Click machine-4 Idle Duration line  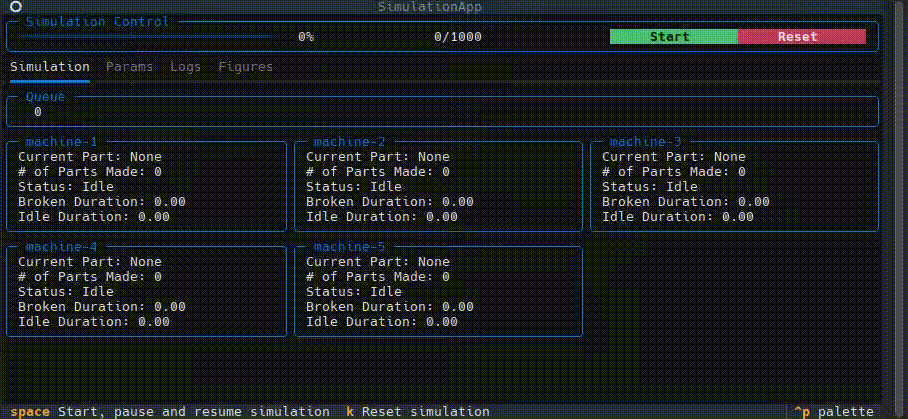[x=94, y=322]
